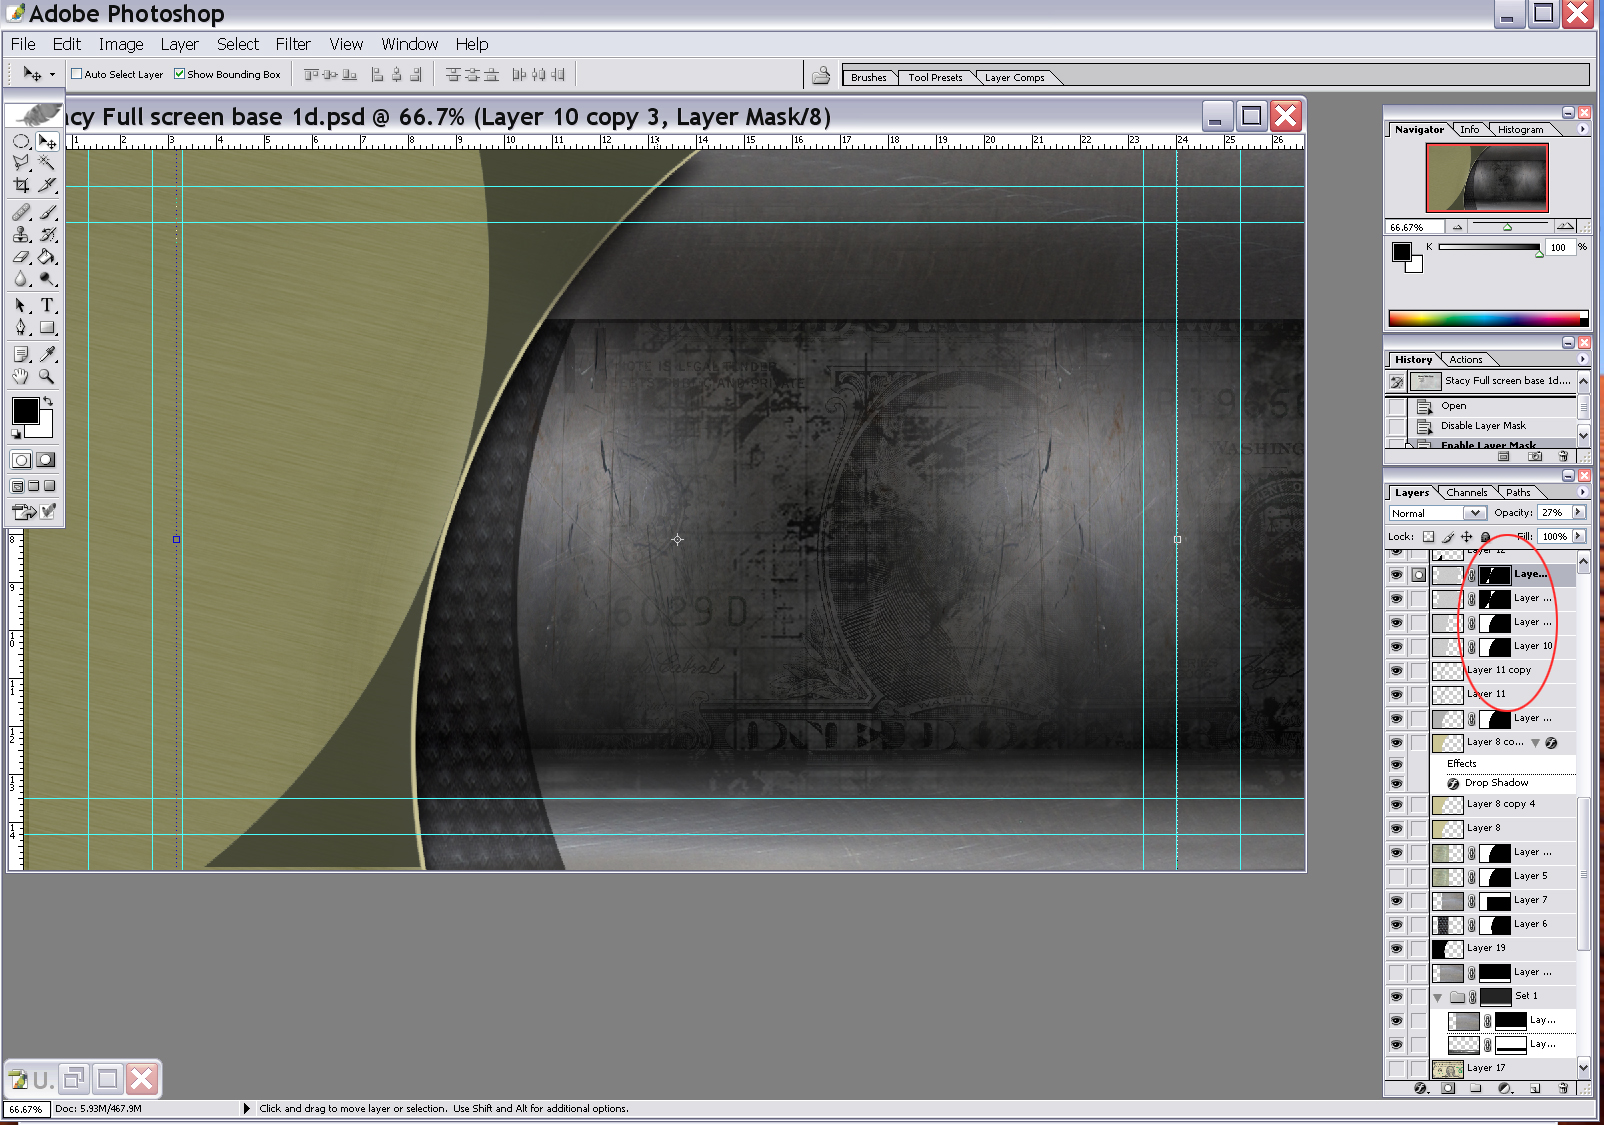Viewport: 1604px width, 1125px height.
Task: Select the Rectangle shape tool
Action: [x=47, y=327]
